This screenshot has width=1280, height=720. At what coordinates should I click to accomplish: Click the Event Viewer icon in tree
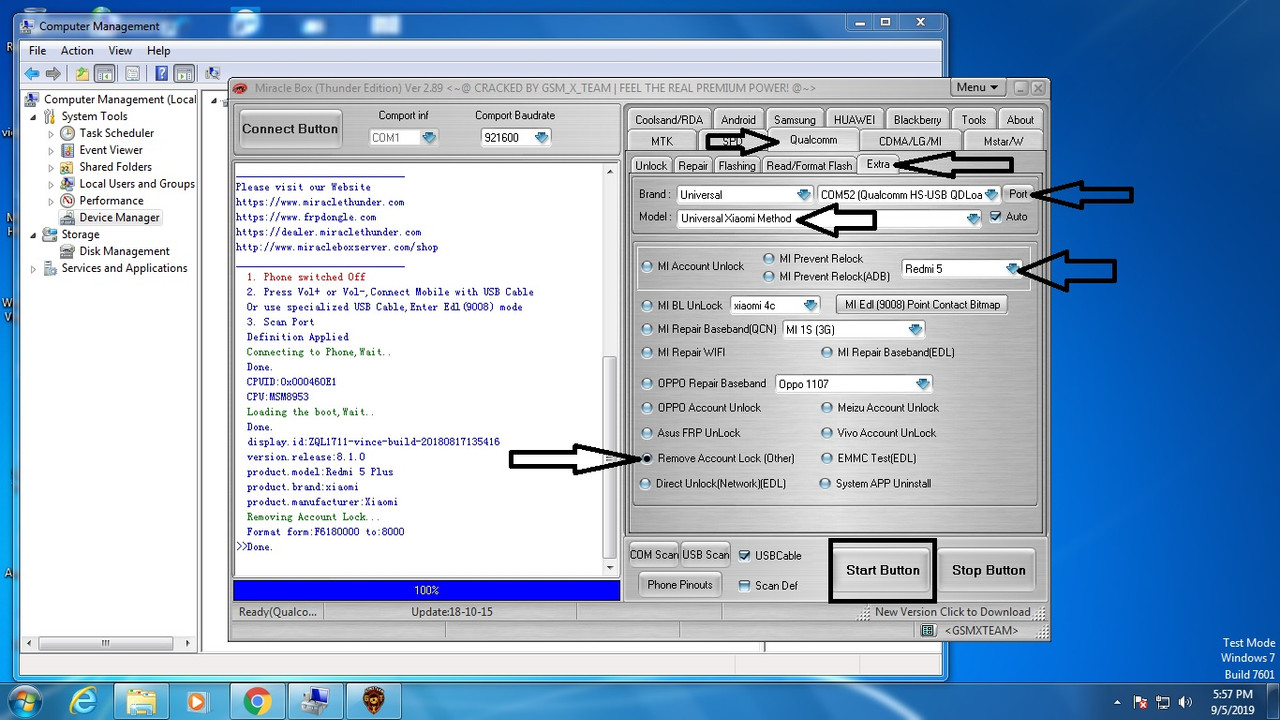point(67,150)
